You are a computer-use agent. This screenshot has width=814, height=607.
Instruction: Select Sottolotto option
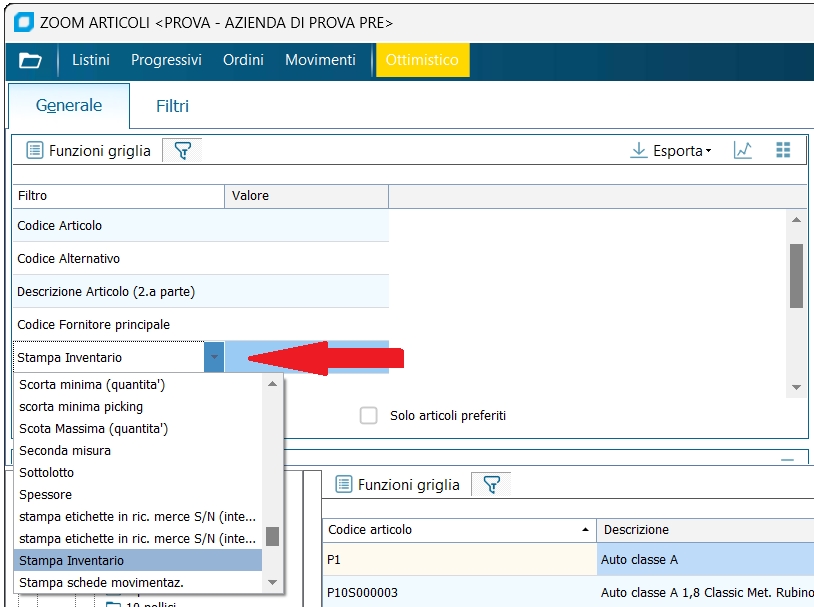coord(138,473)
